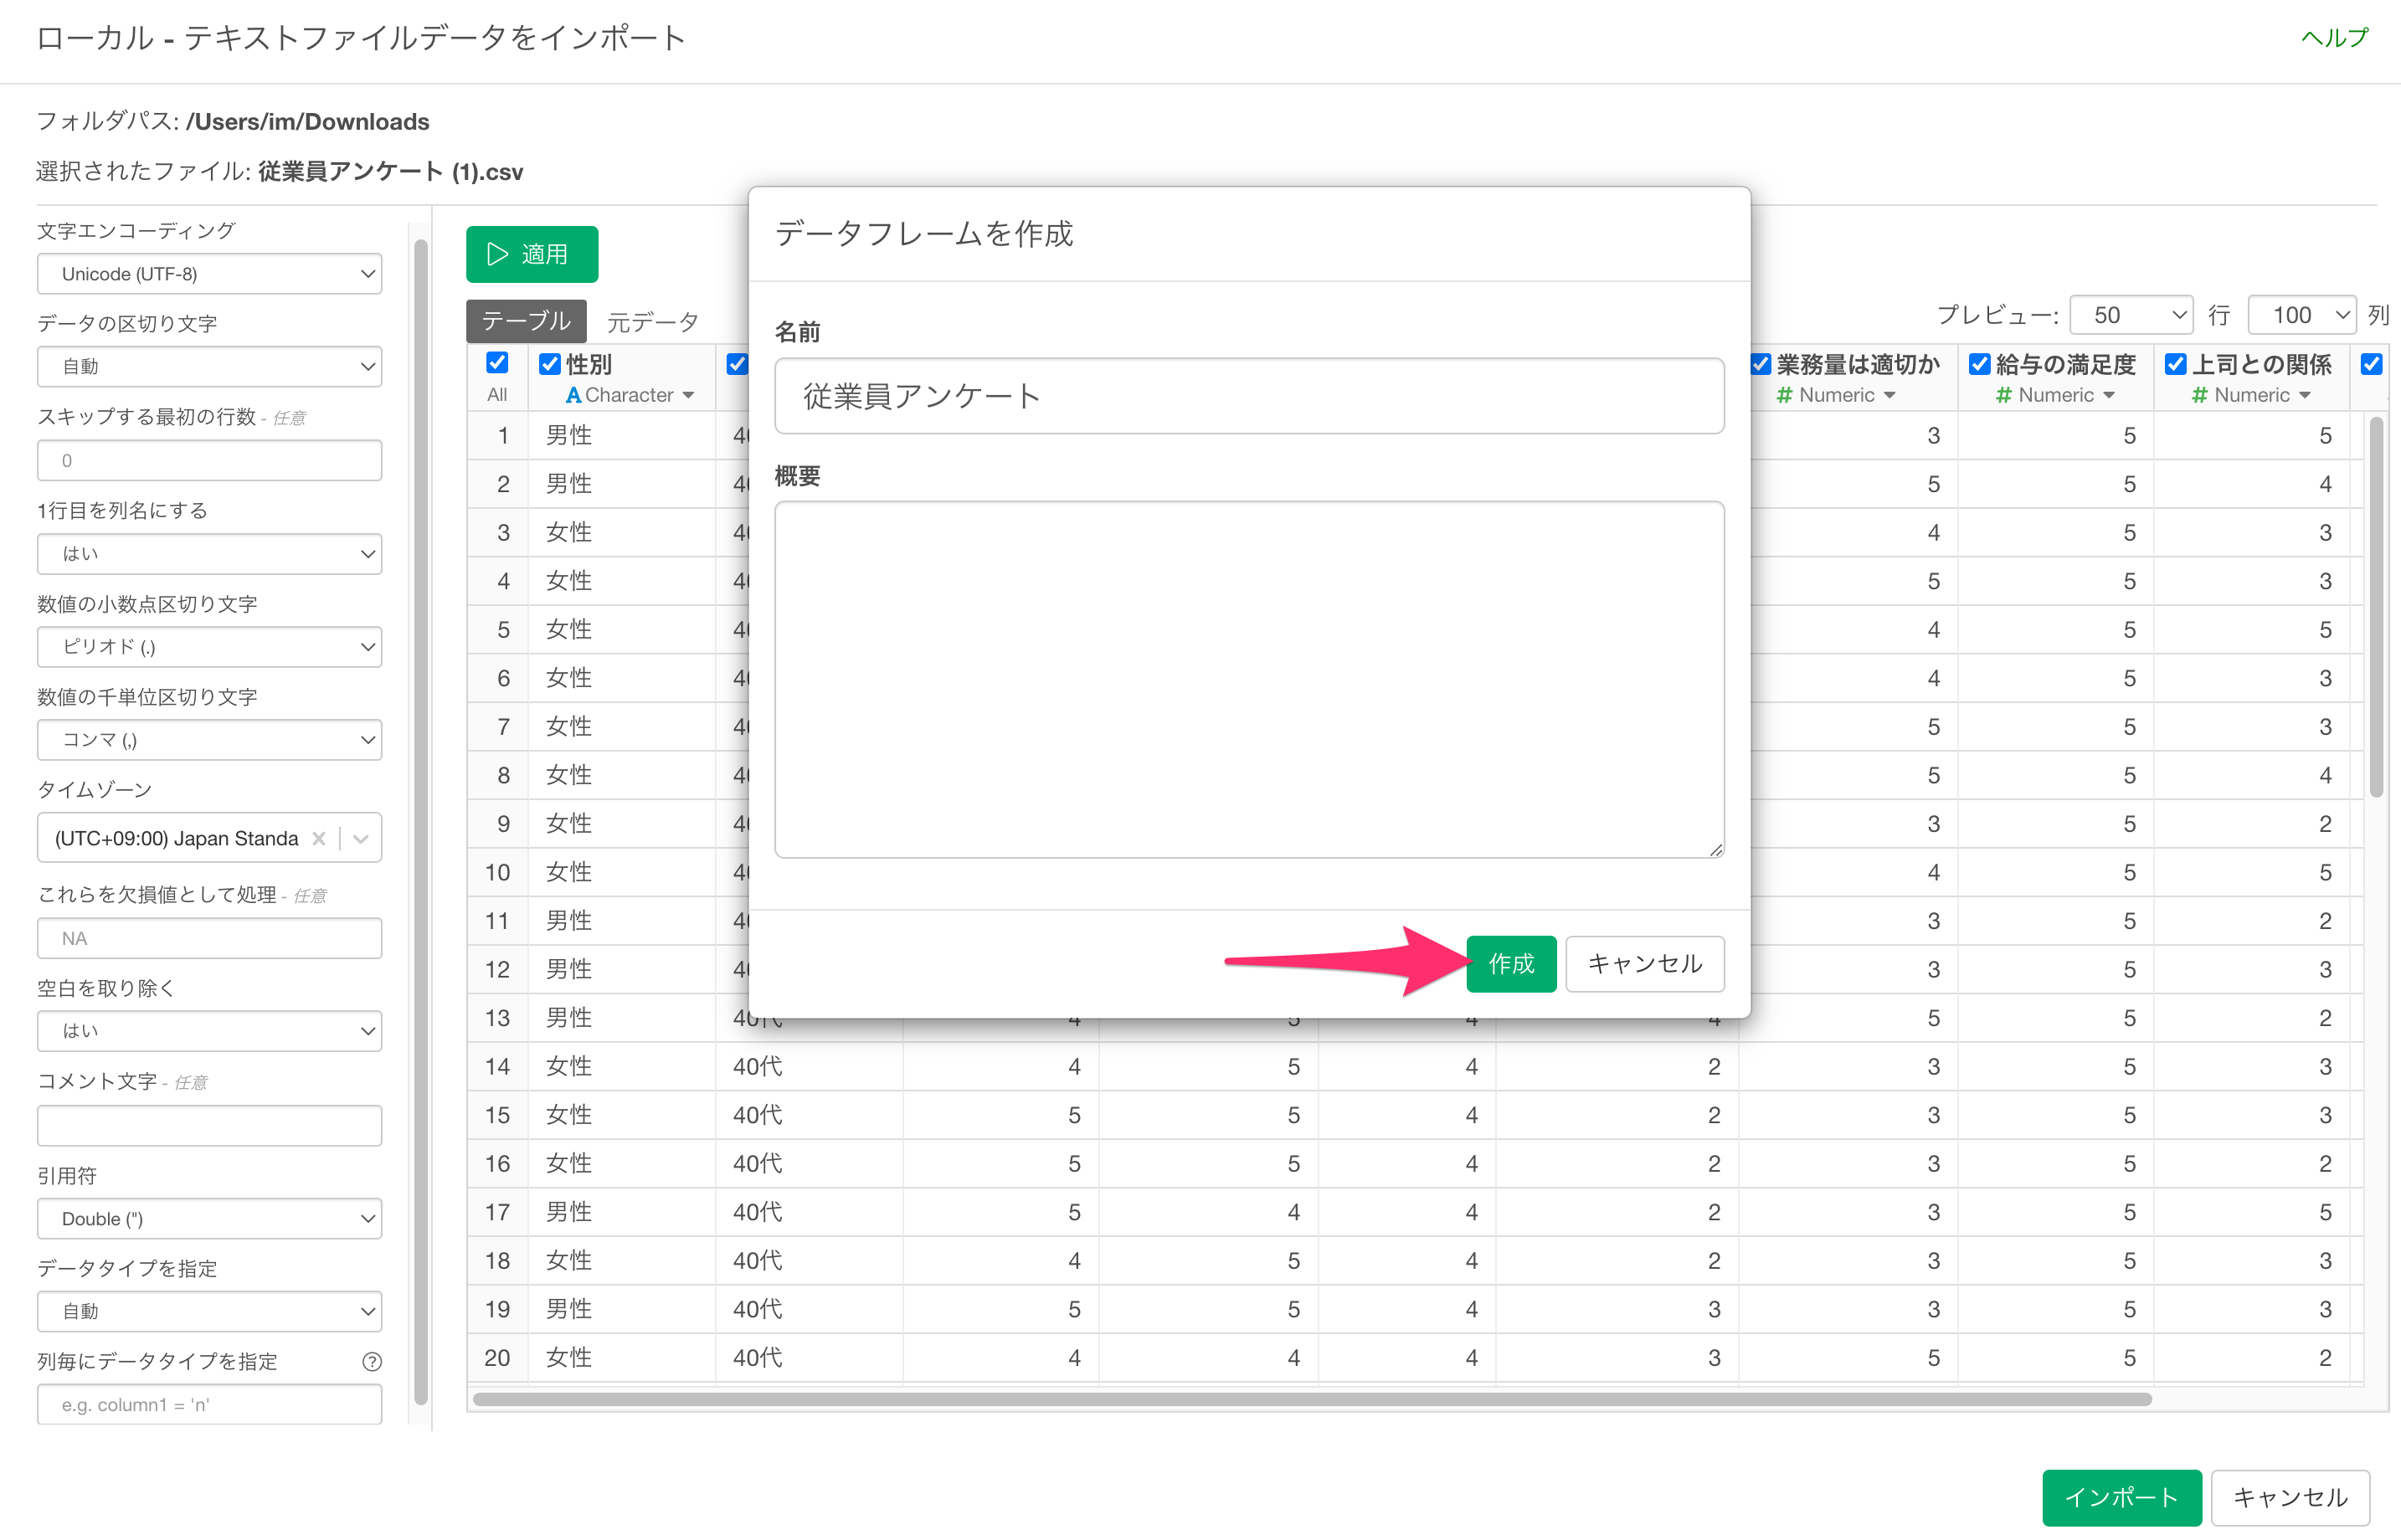Click the question mark help icon for column data types

[372, 1361]
